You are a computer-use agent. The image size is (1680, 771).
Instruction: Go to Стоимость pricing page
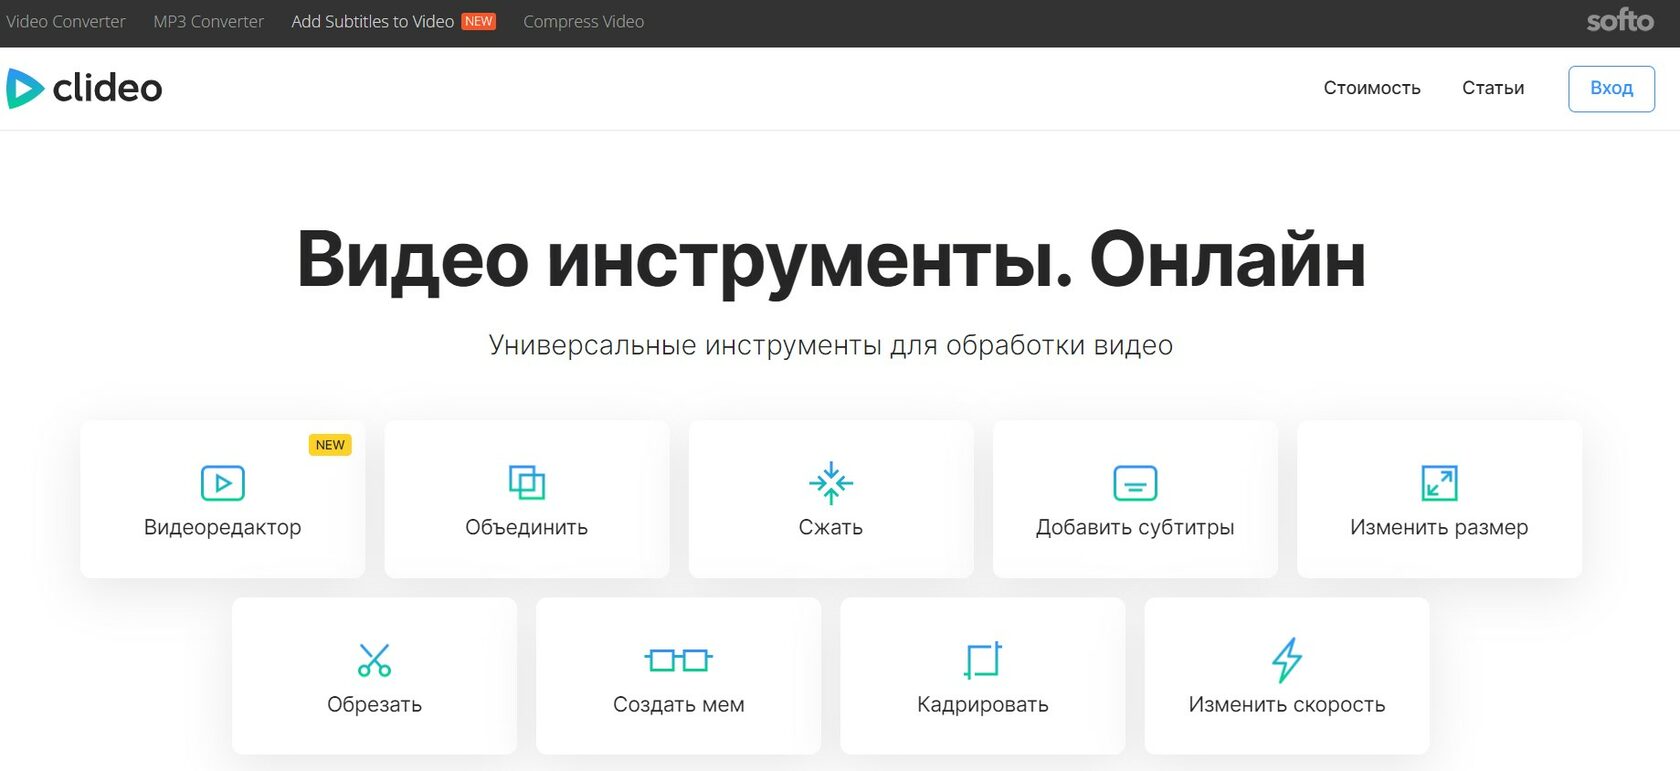point(1372,88)
